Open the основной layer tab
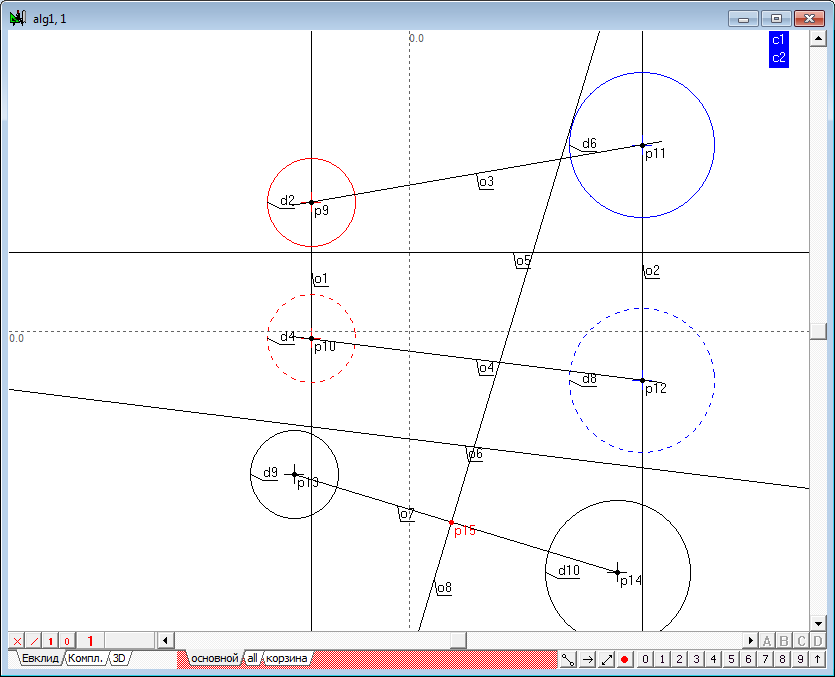The image size is (835, 677). click(x=215, y=658)
